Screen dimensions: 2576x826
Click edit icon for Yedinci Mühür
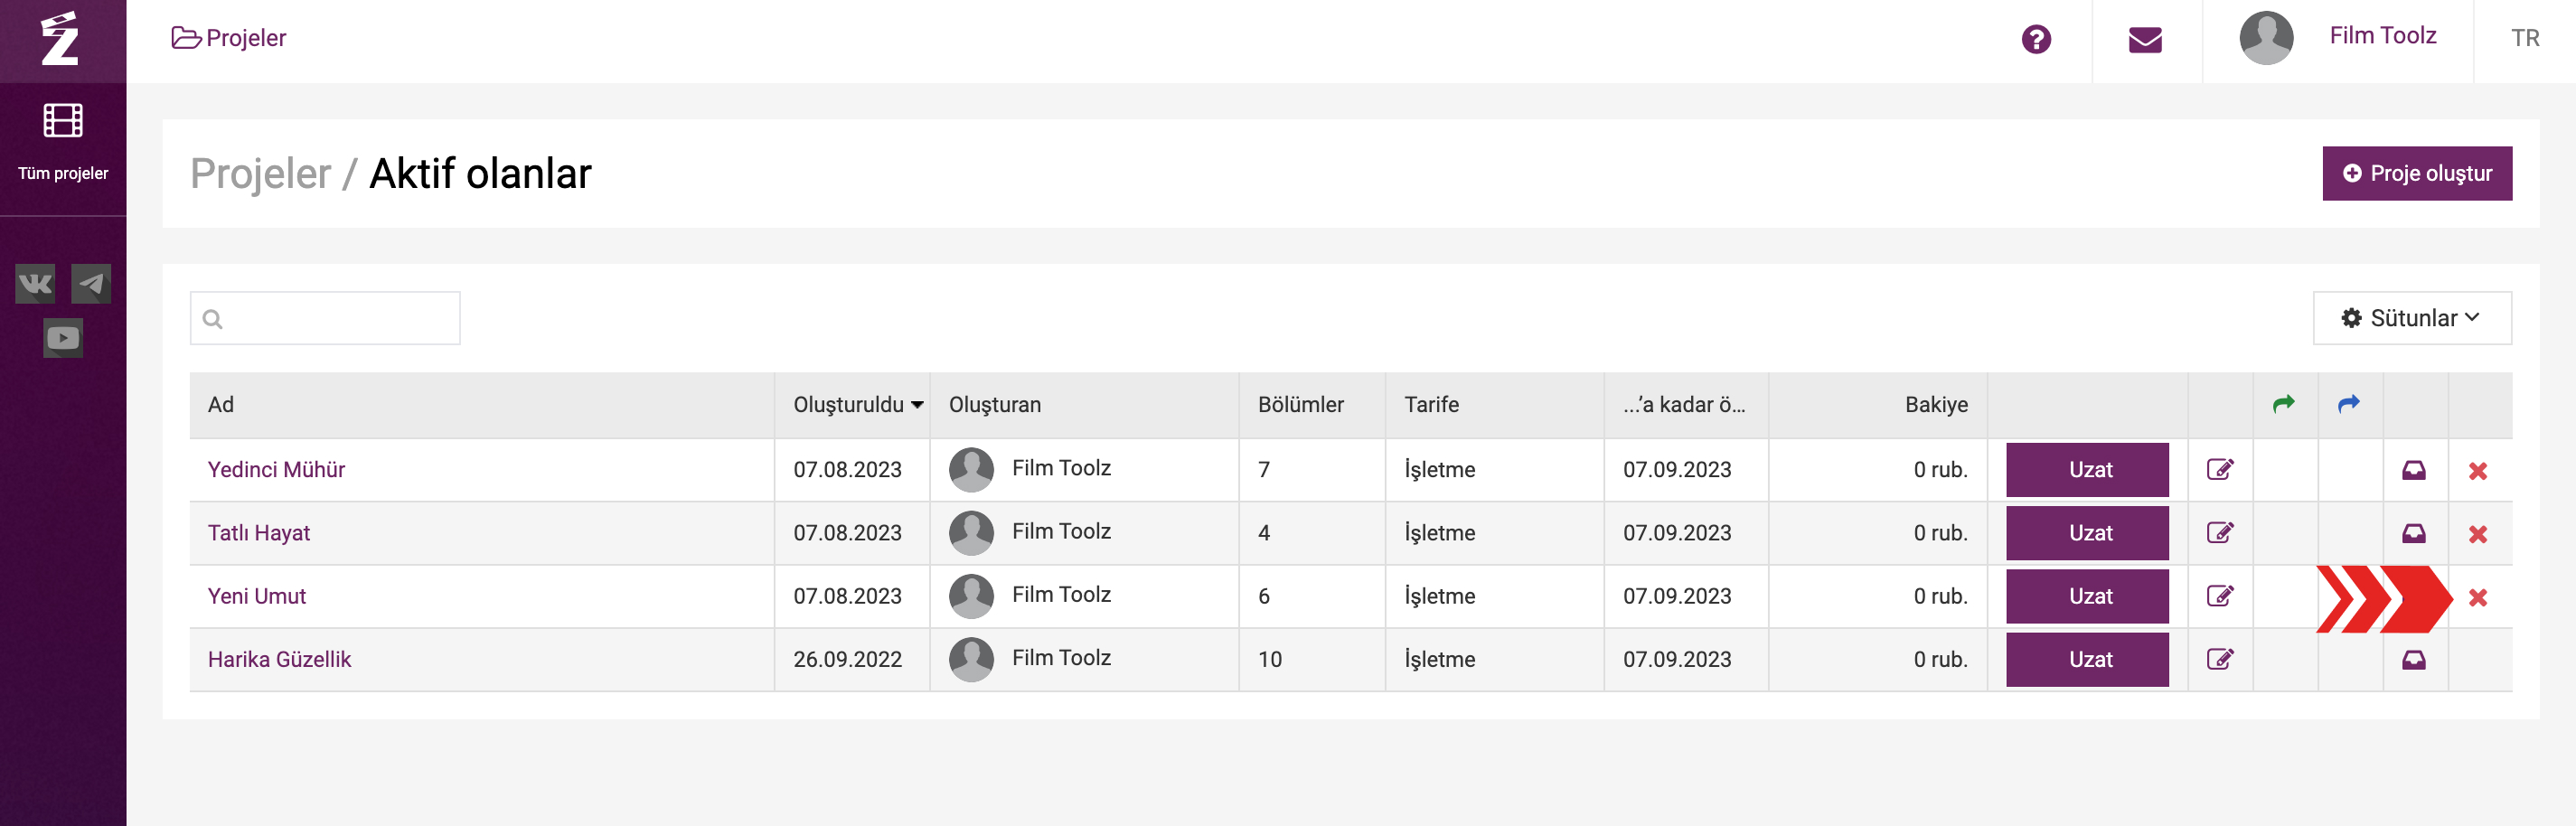point(2219,470)
